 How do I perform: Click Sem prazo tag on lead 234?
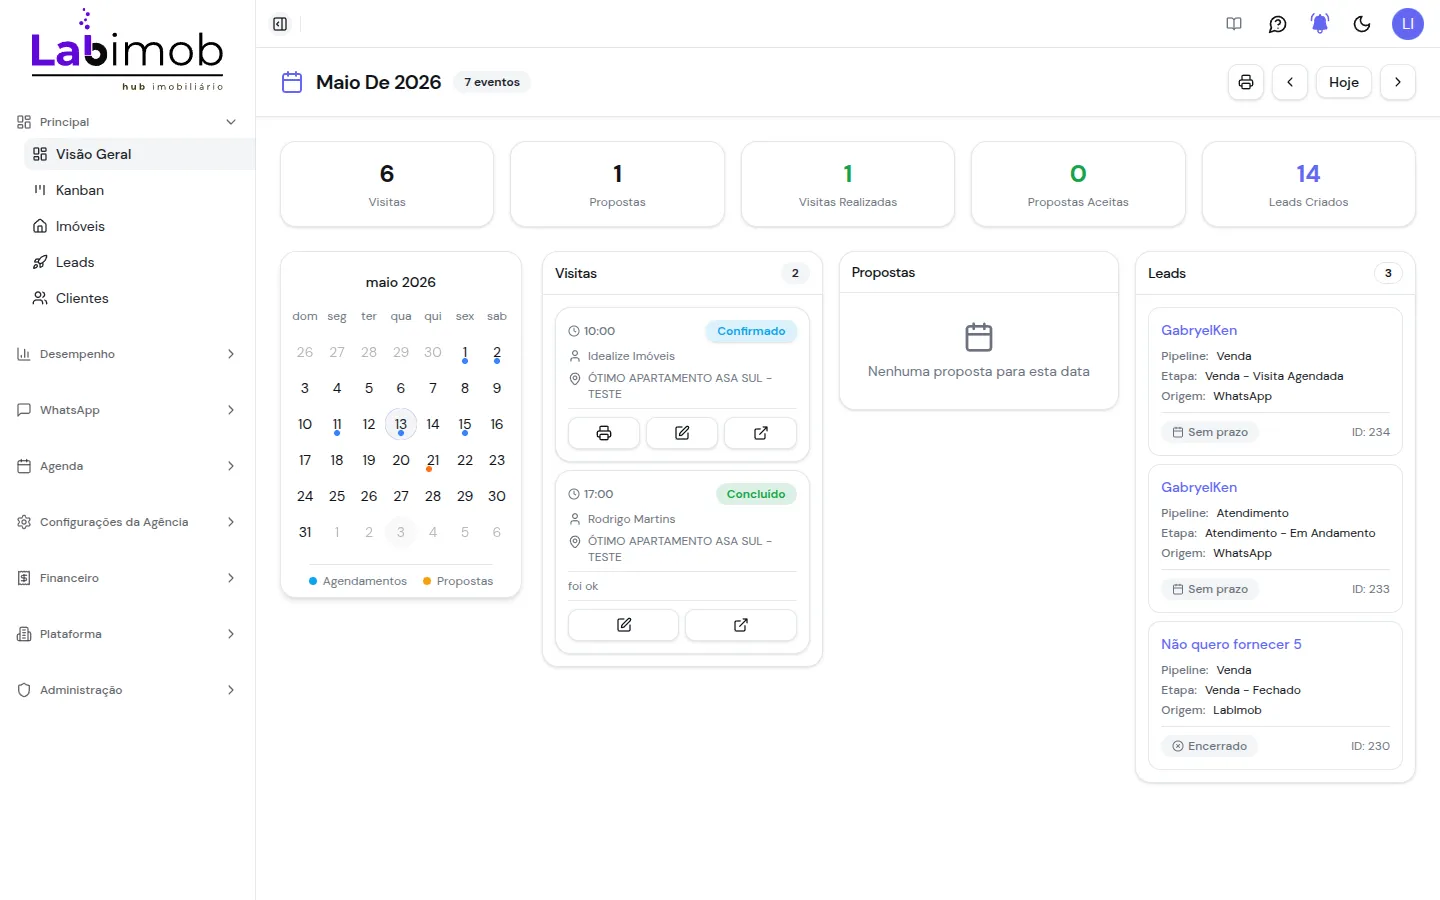pos(1210,432)
